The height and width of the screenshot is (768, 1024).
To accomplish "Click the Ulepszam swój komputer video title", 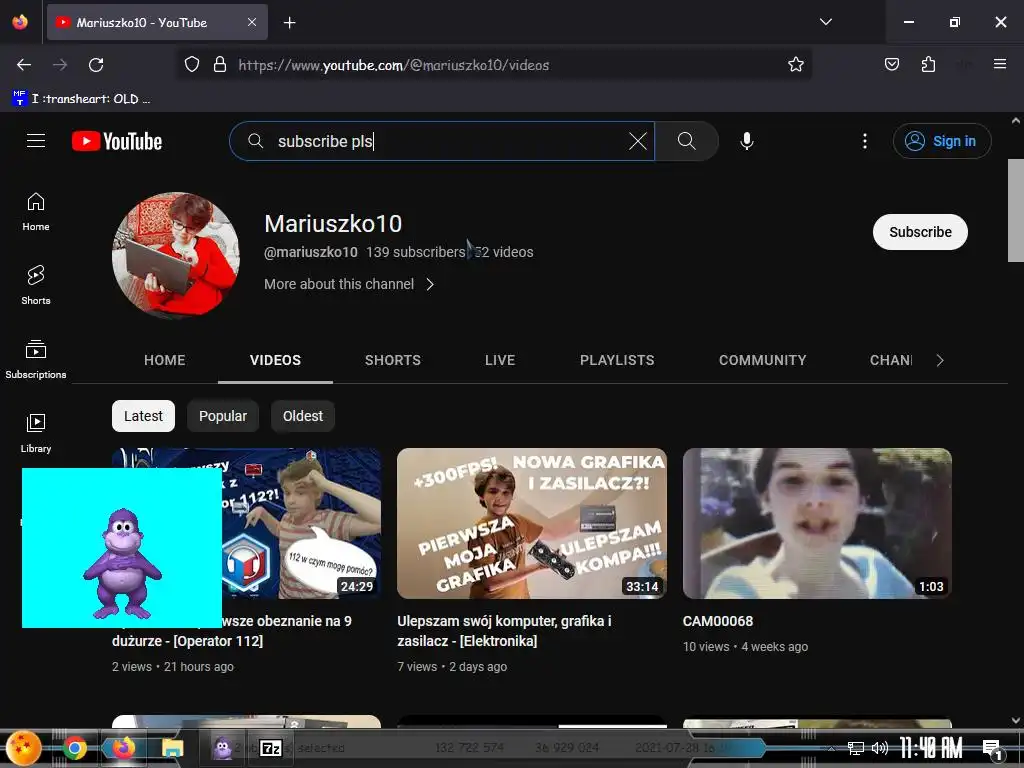I will click(504, 631).
